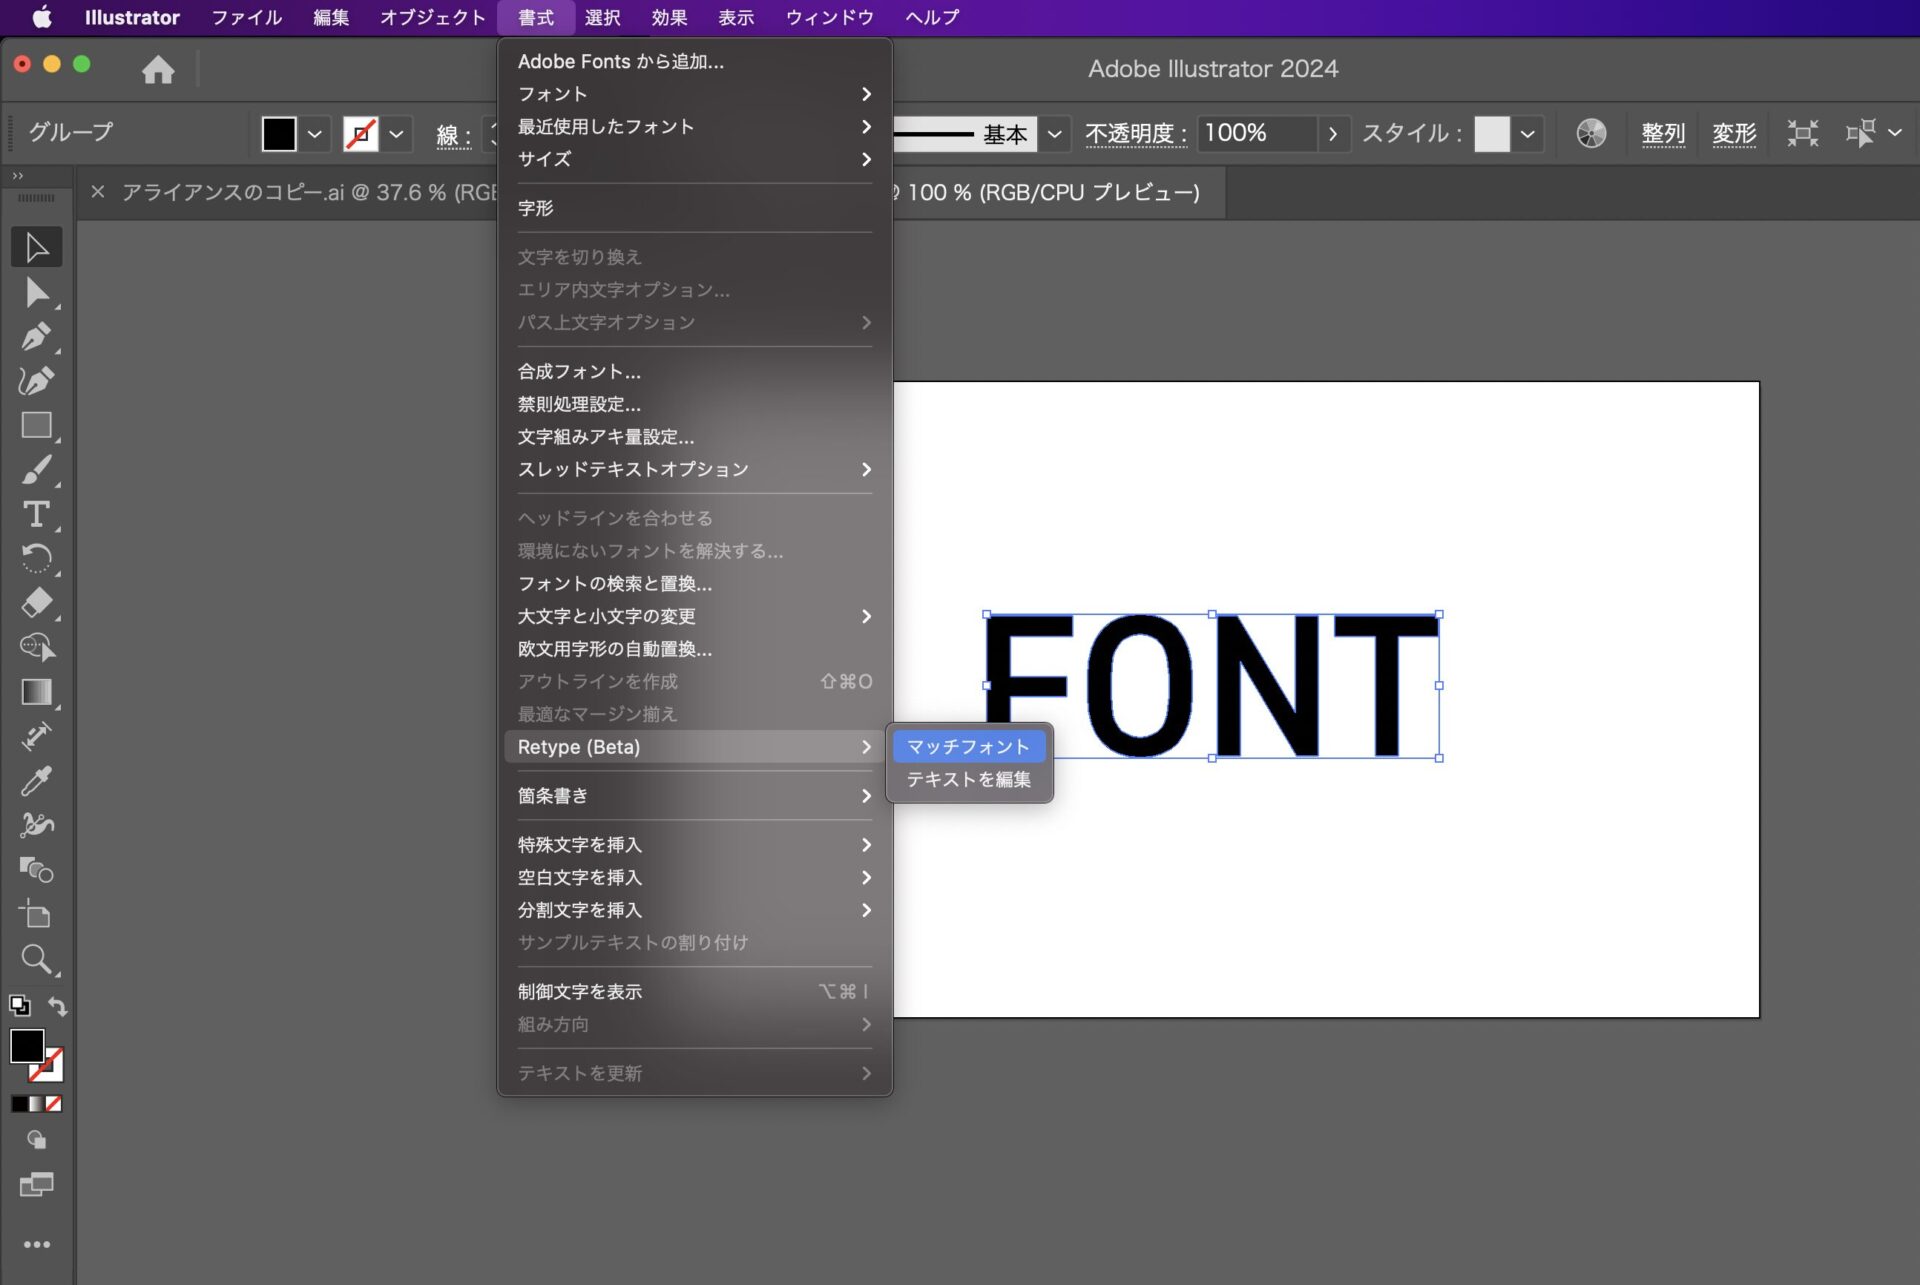
Task: Select the FONT text object on artboard
Action: [1212, 686]
